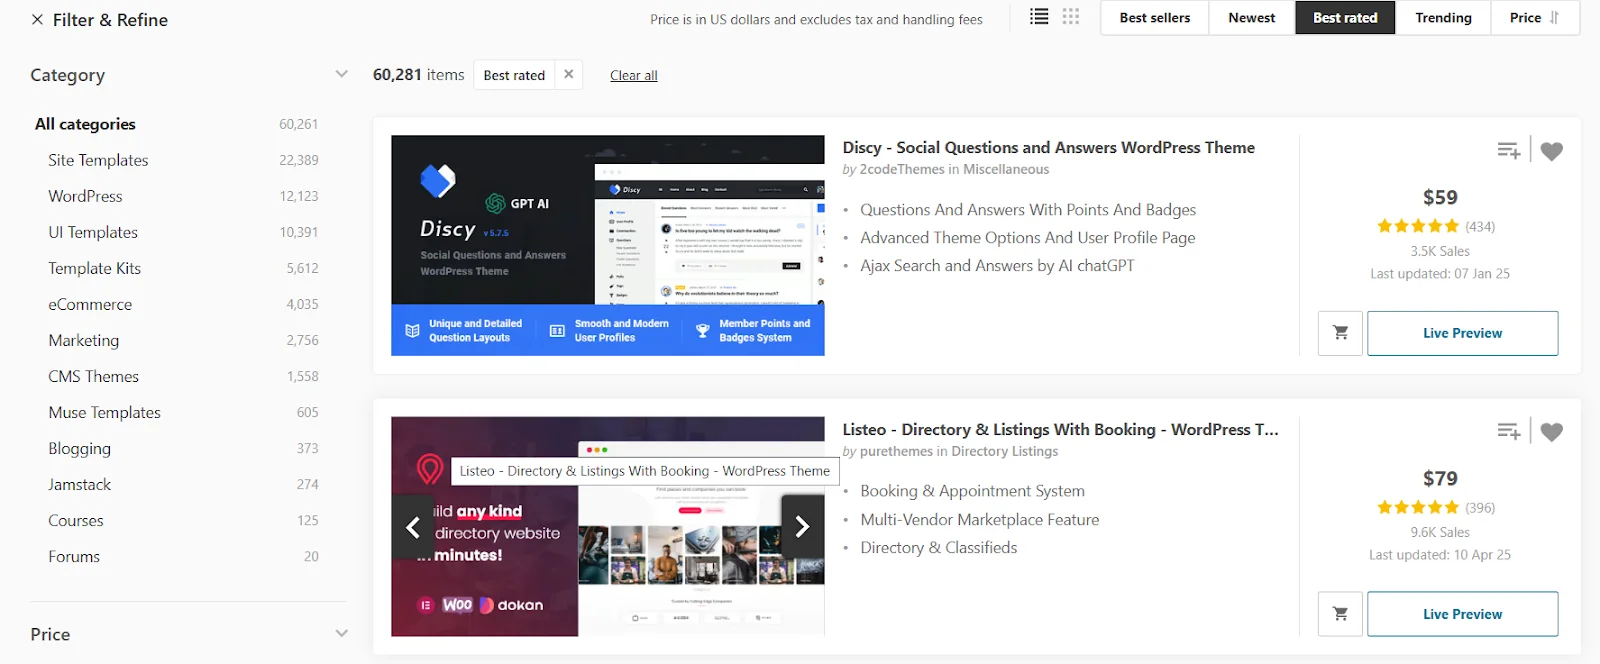1600x664 pixels.
Task: Click the Discy $59 price
Action: (x=1440, y=197)
